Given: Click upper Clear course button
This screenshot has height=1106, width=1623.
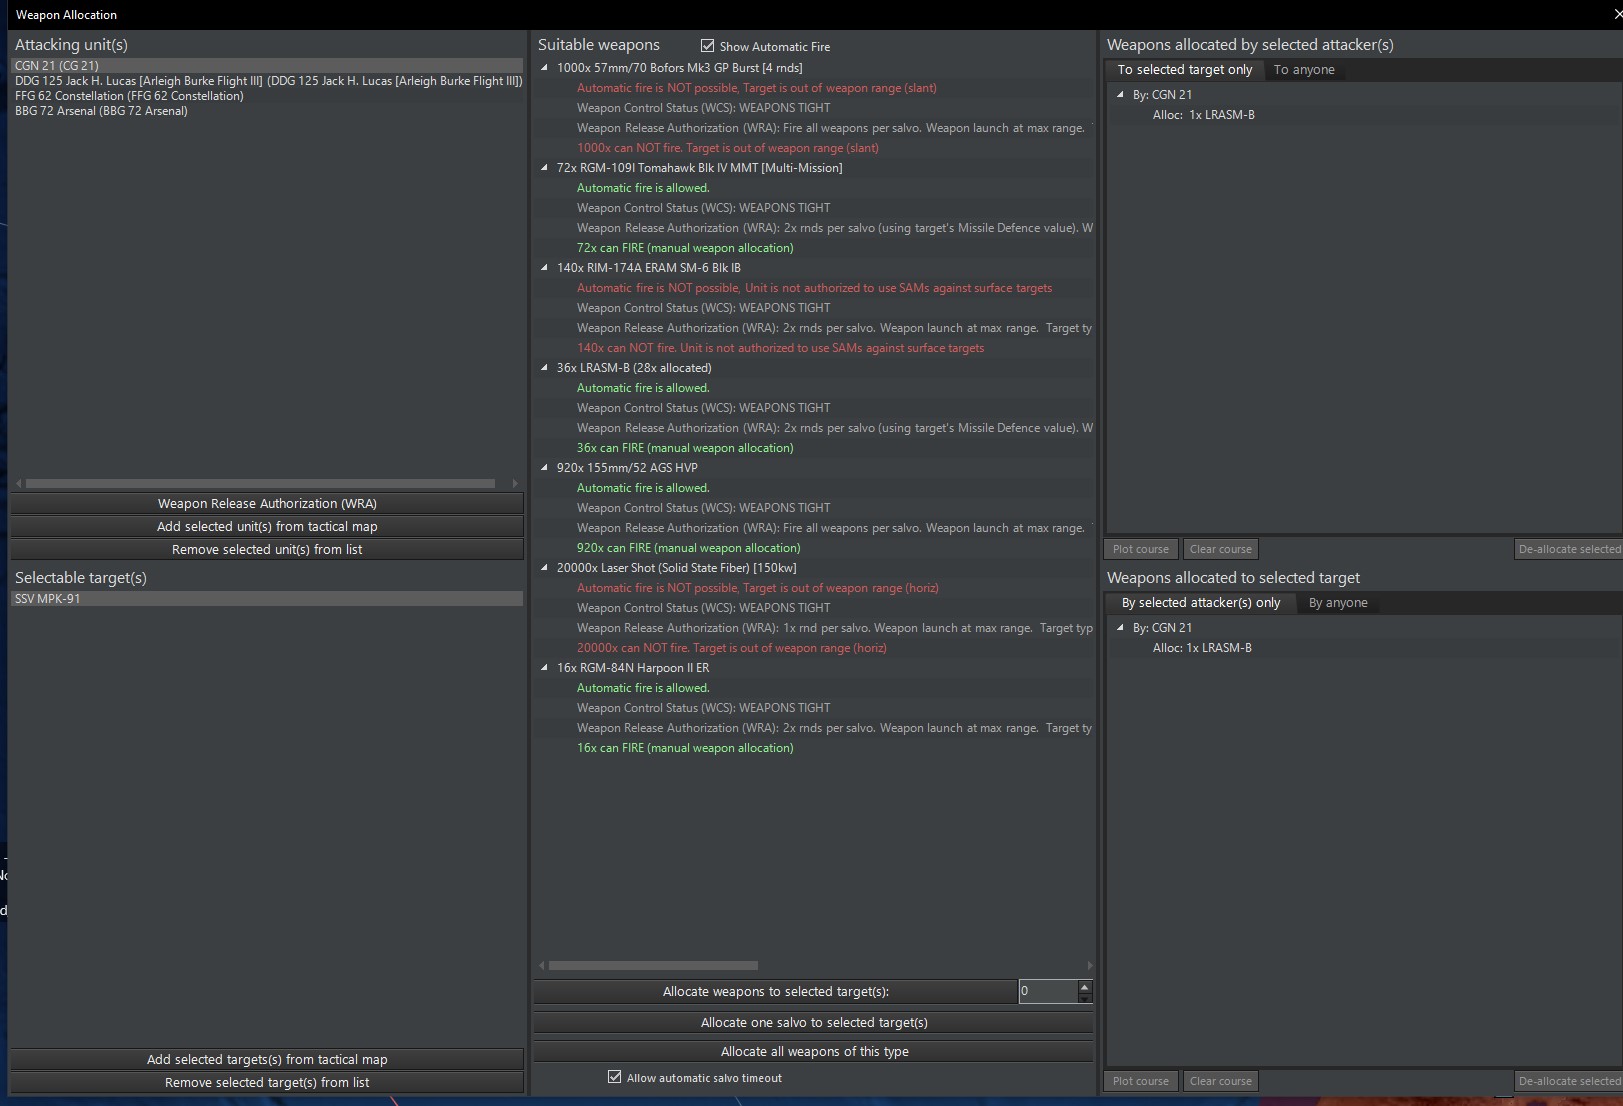Looking at the screenshot, I should (1221, 549).
